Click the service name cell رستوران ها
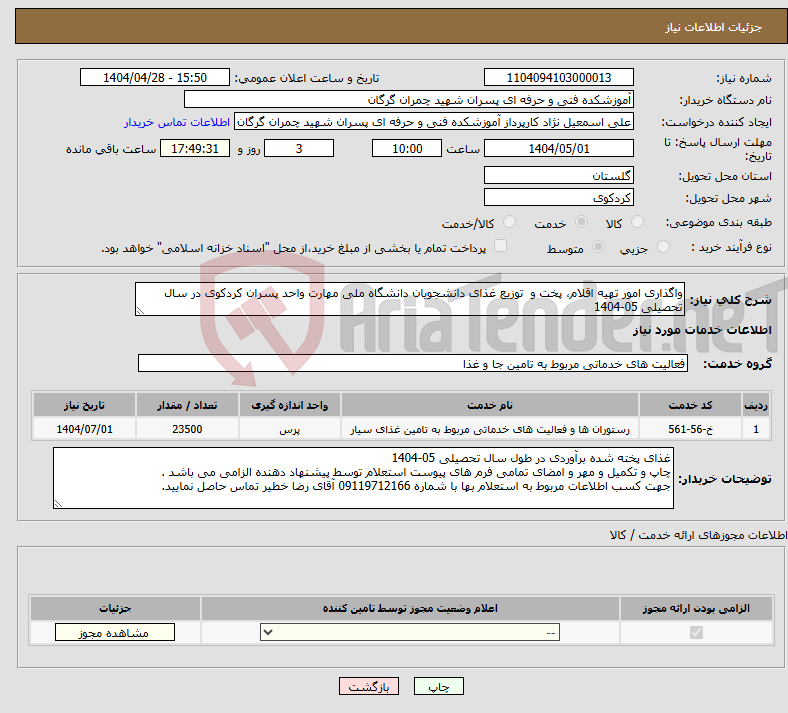Image resolution: width=788 pixels, height=713 pixels. pyautogui.click(x=490, y=429)
